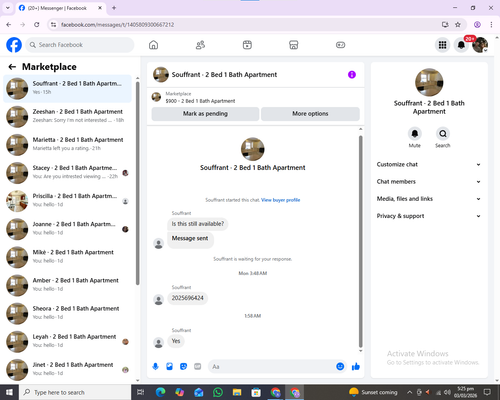Screen dimensions: 500x400
Task: Record a voice clip with microphone icon
Action: (x=155, y=367)
